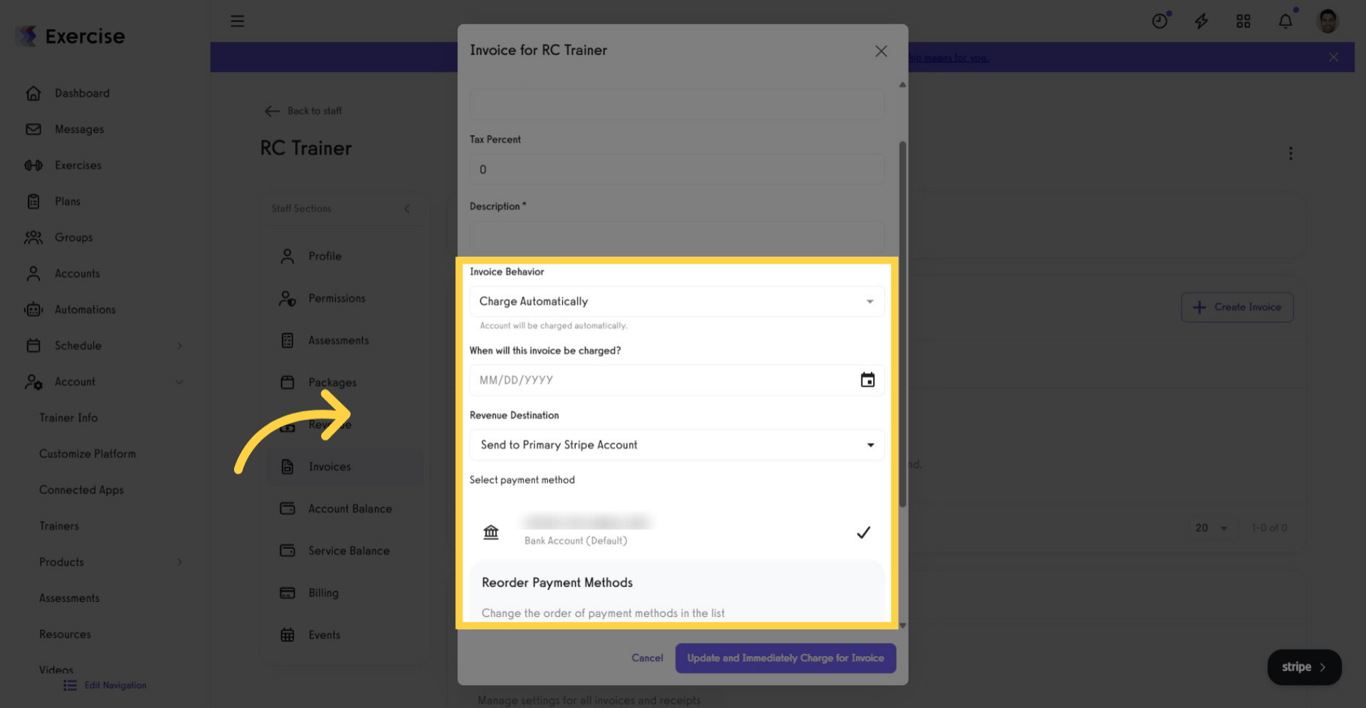This screenshot has width=1366, height=708.
Task: Open the Revenue Destination dropdown
Action: [x=676, y=445]
